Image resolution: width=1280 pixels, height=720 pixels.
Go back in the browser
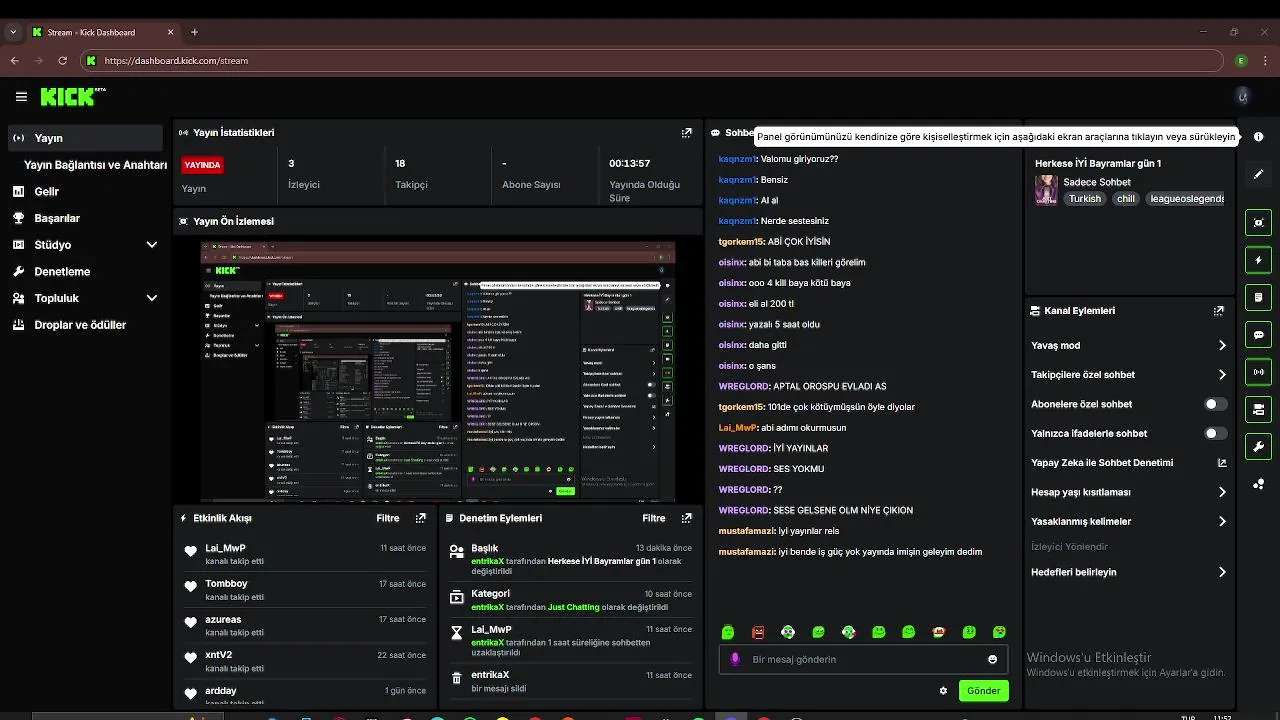pyautogui.click(x=14, y=61)
